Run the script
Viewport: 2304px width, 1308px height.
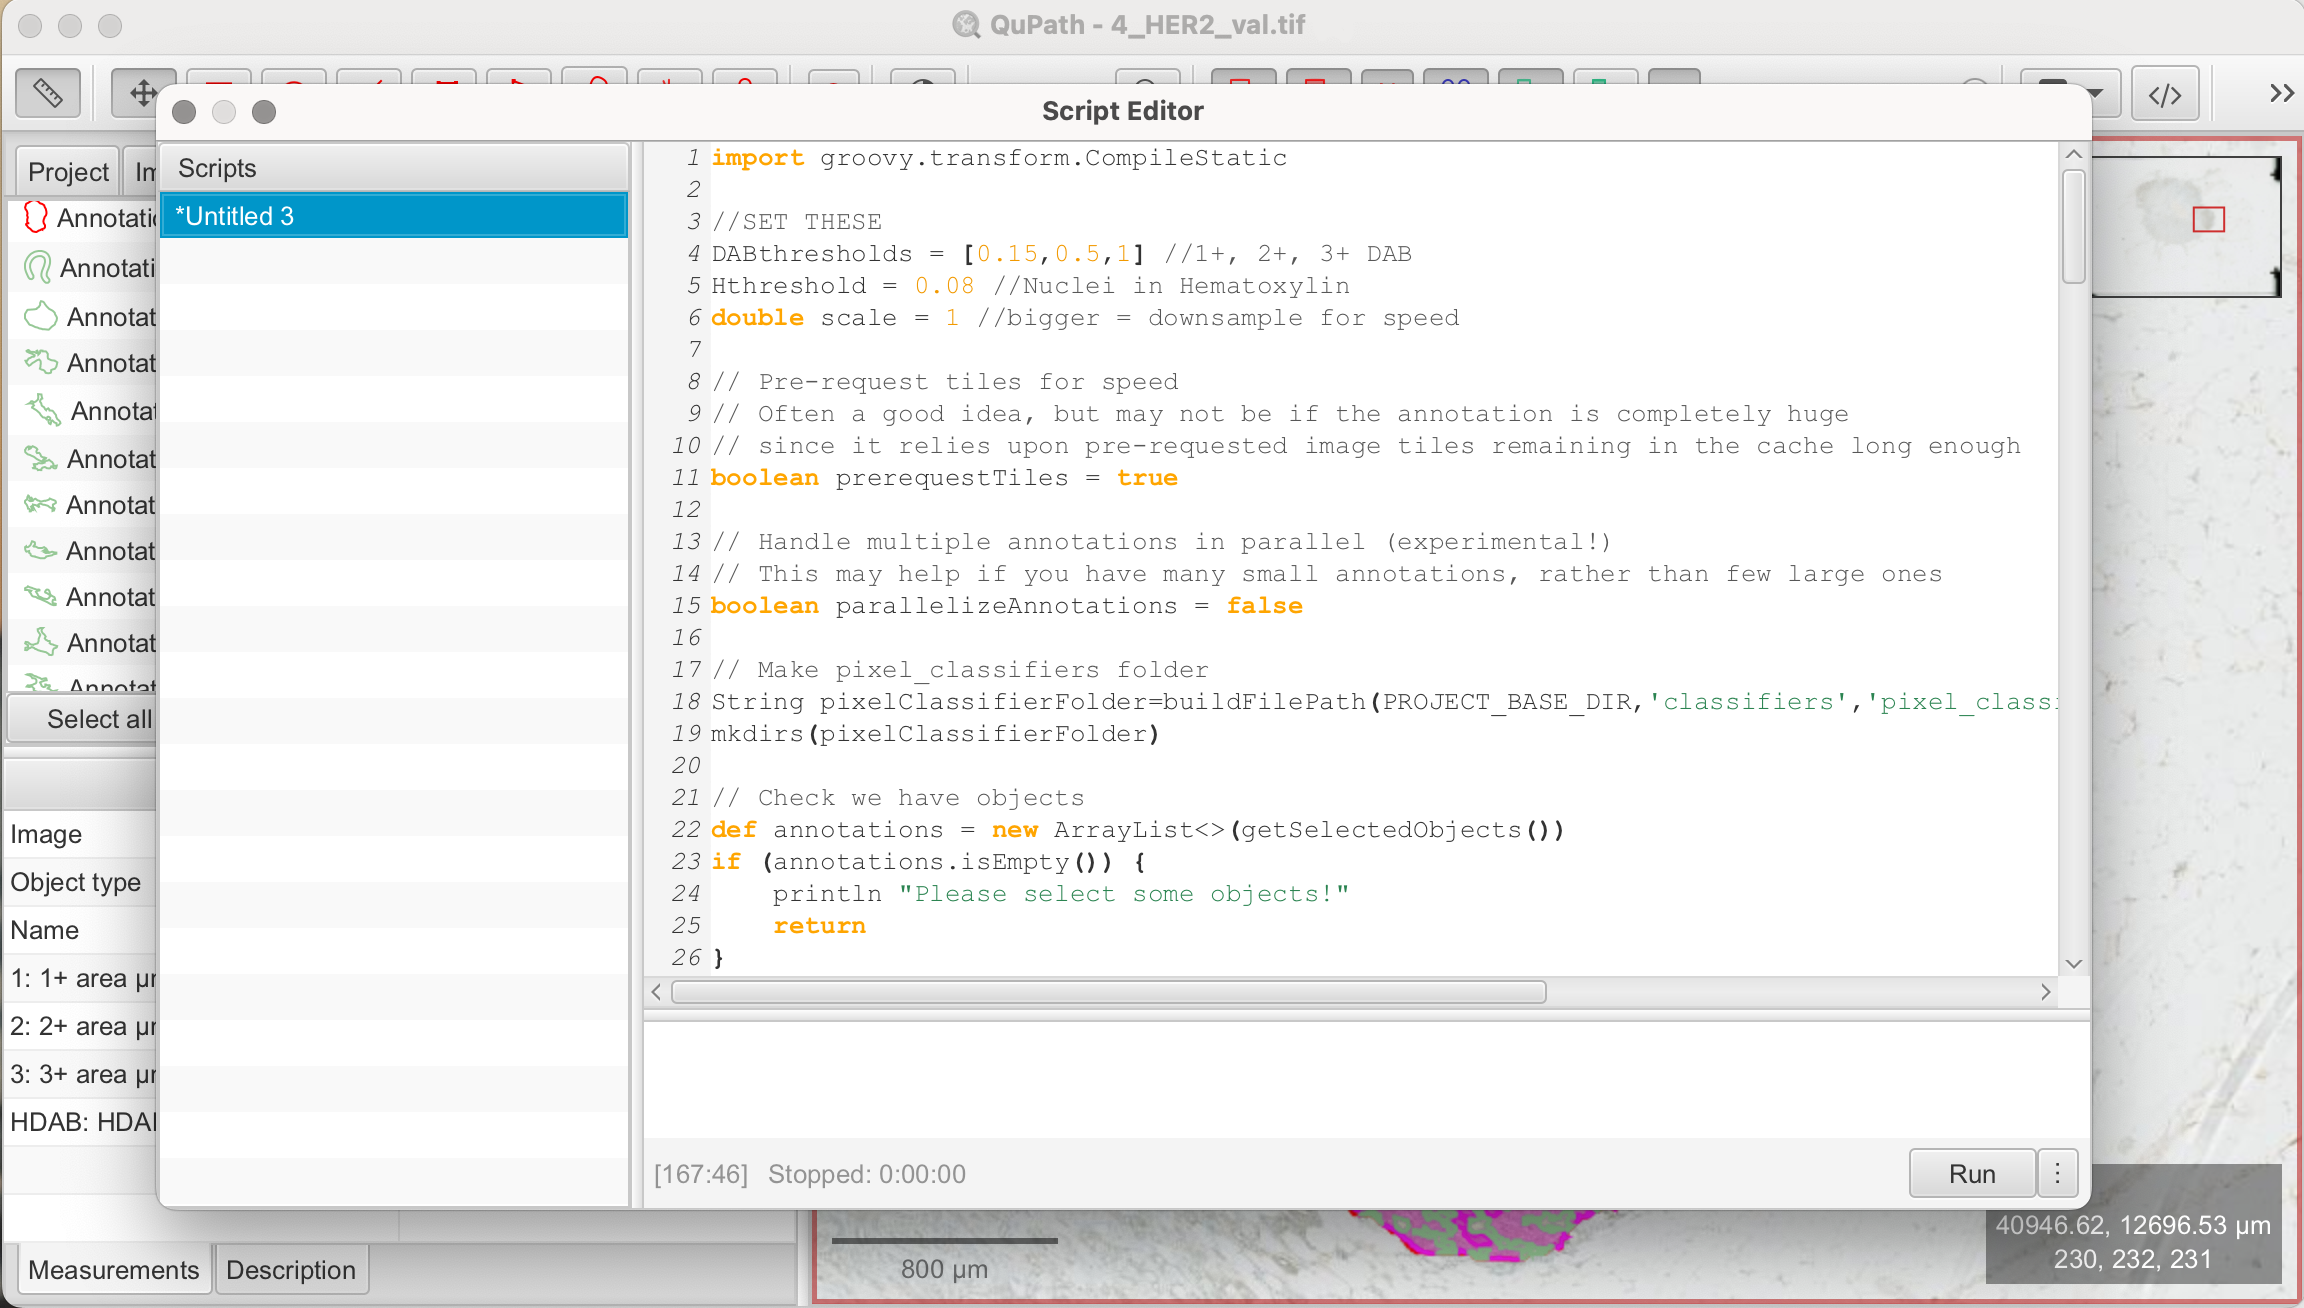click(x=1971, y=1173)
